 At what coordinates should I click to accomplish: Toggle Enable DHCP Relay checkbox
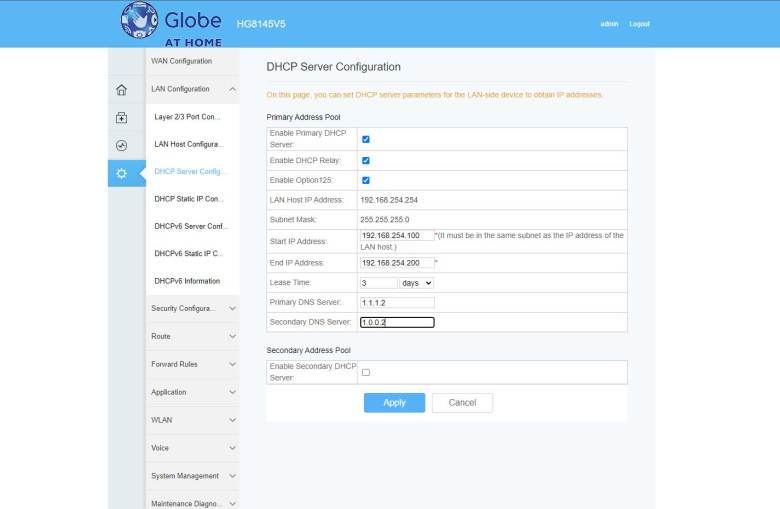tap(366, 161)
